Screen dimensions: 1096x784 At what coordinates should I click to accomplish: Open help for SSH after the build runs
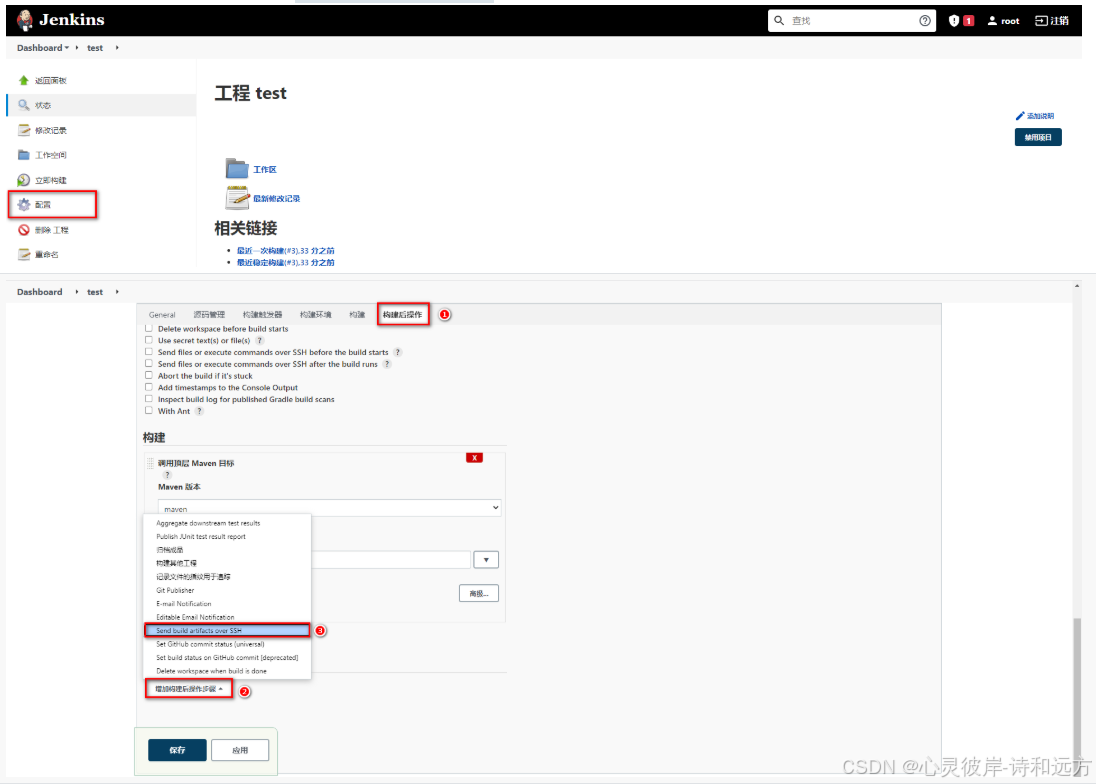tap(387, 364)
